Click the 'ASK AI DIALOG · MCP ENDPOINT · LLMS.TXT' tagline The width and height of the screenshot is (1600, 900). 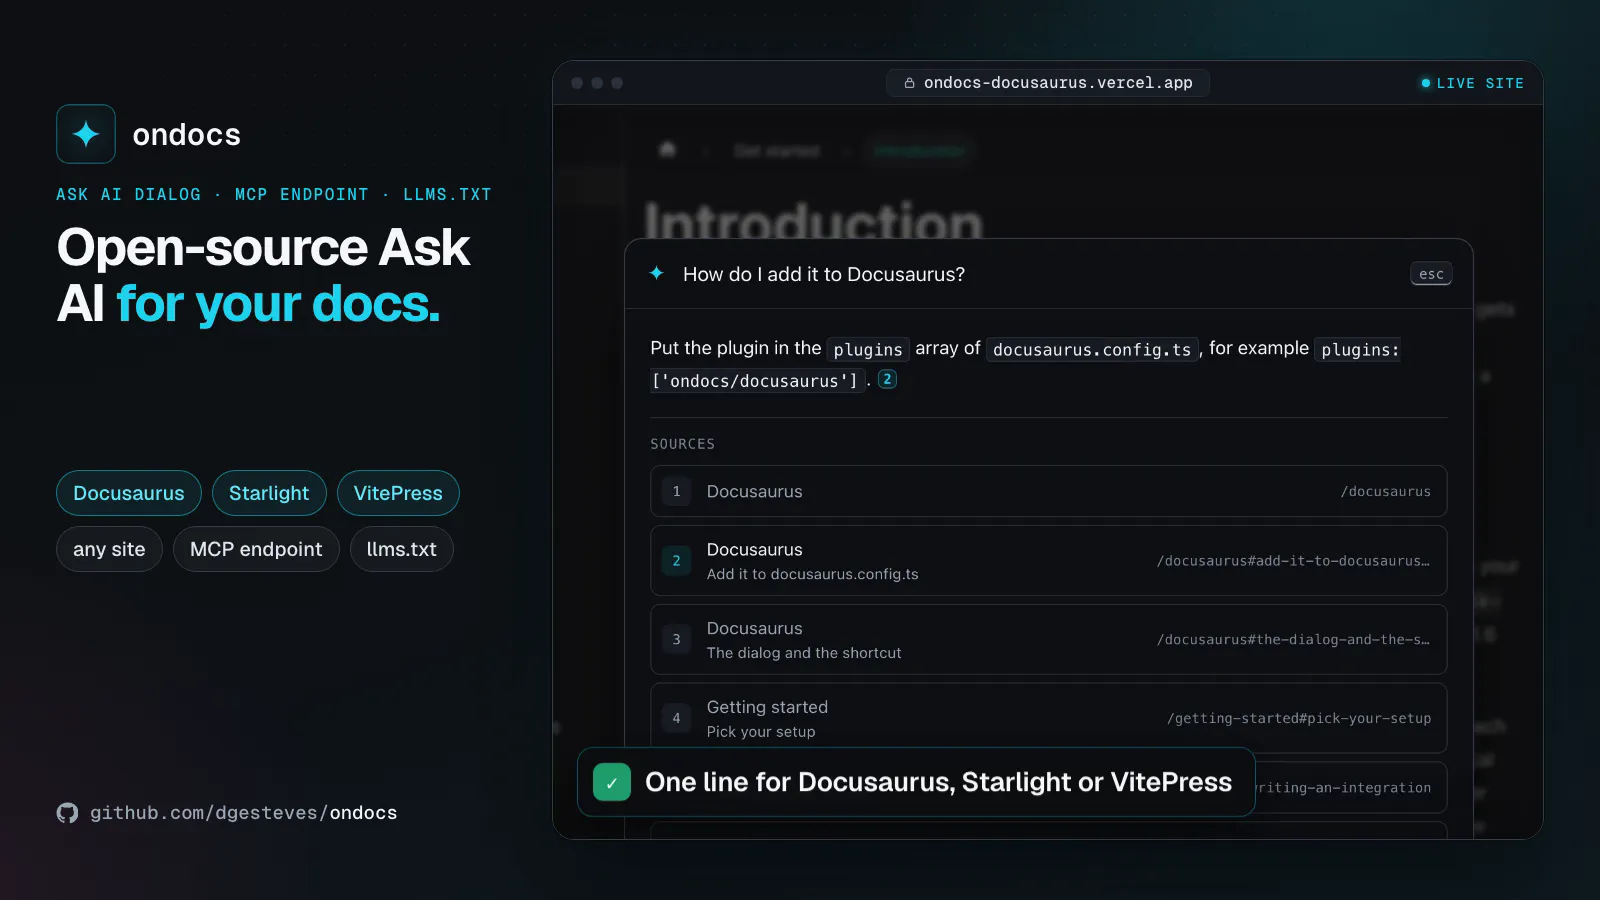[x=274, y=194]
